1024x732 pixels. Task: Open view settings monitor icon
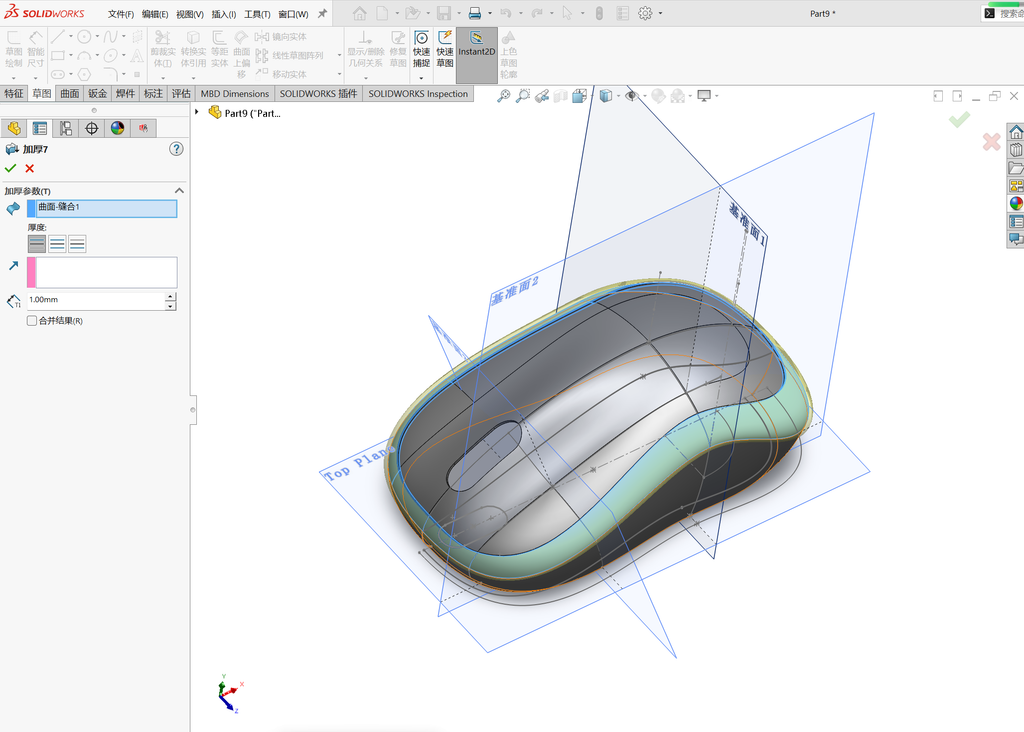point(704,96)
